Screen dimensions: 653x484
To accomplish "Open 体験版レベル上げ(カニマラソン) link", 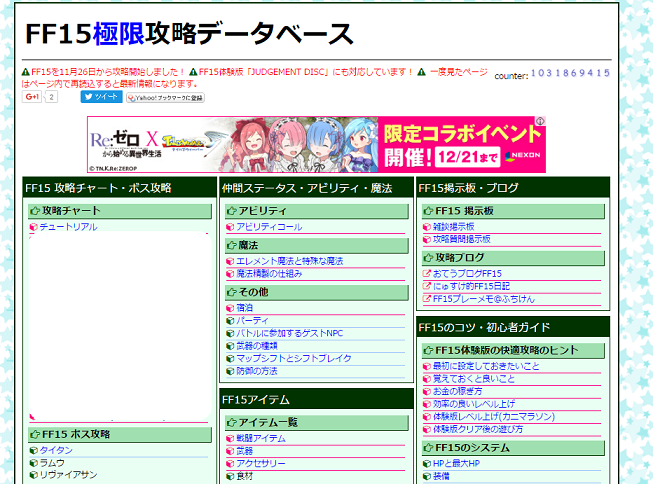I will click(x=494, y=417).
